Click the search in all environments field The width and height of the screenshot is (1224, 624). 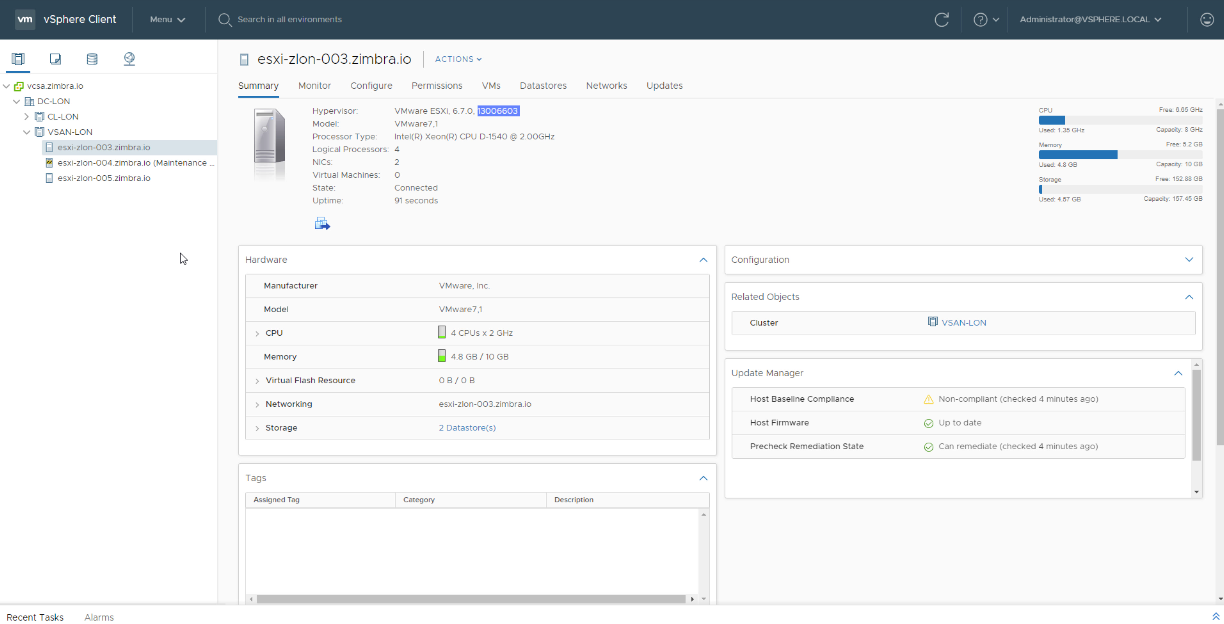(290, 19)
